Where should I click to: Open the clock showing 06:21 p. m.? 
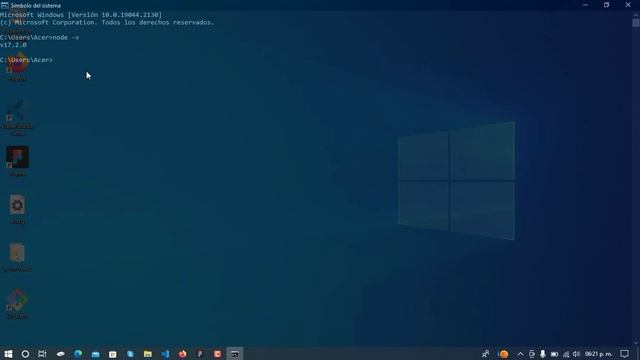598,354
